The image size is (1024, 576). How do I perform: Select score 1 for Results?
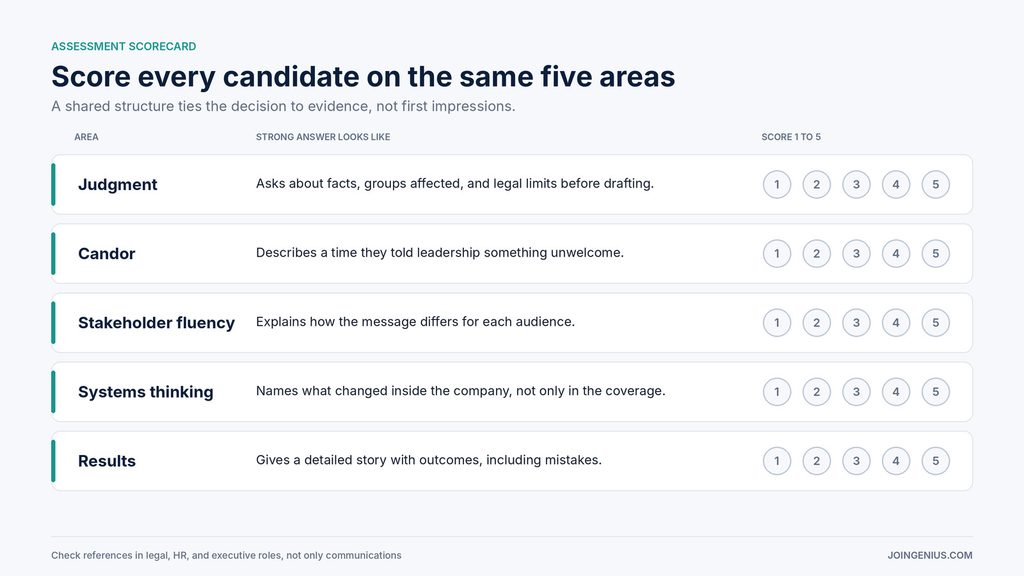[776, 461]
